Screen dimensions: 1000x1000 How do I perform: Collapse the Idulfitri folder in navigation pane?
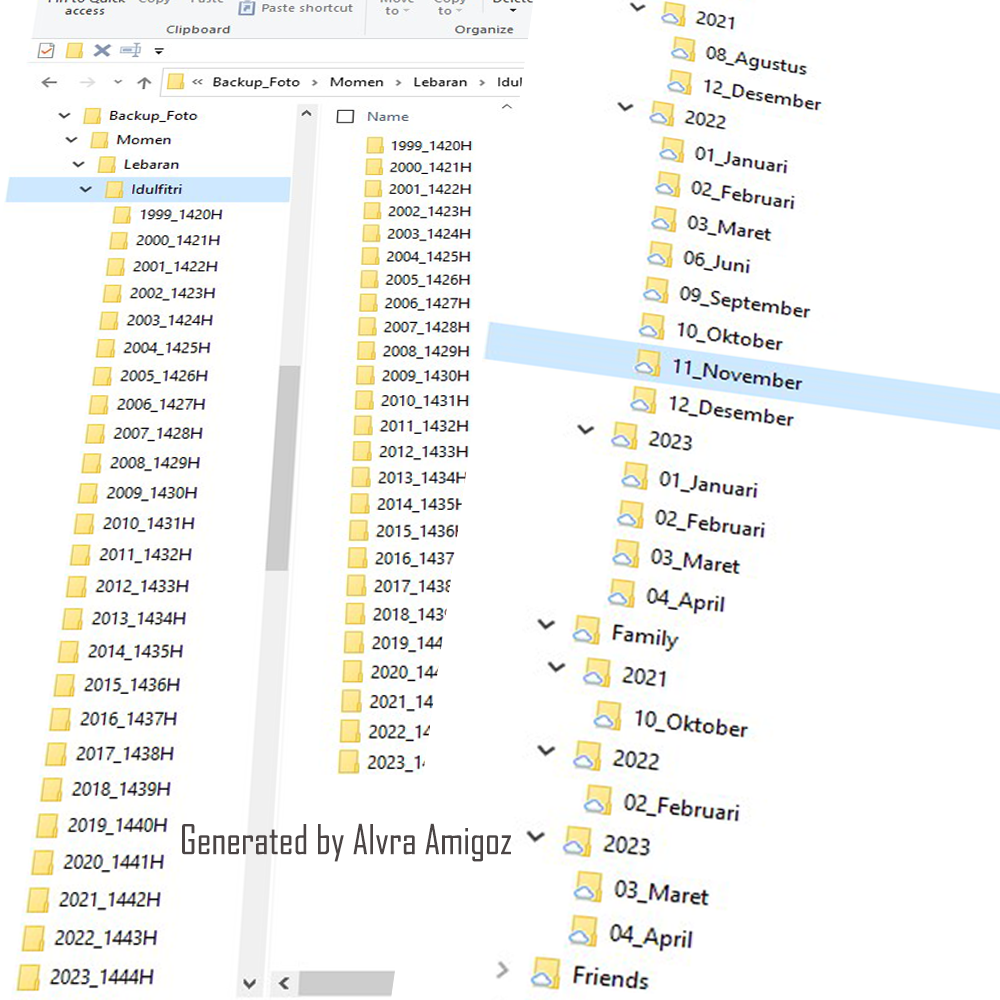point(85,189)
